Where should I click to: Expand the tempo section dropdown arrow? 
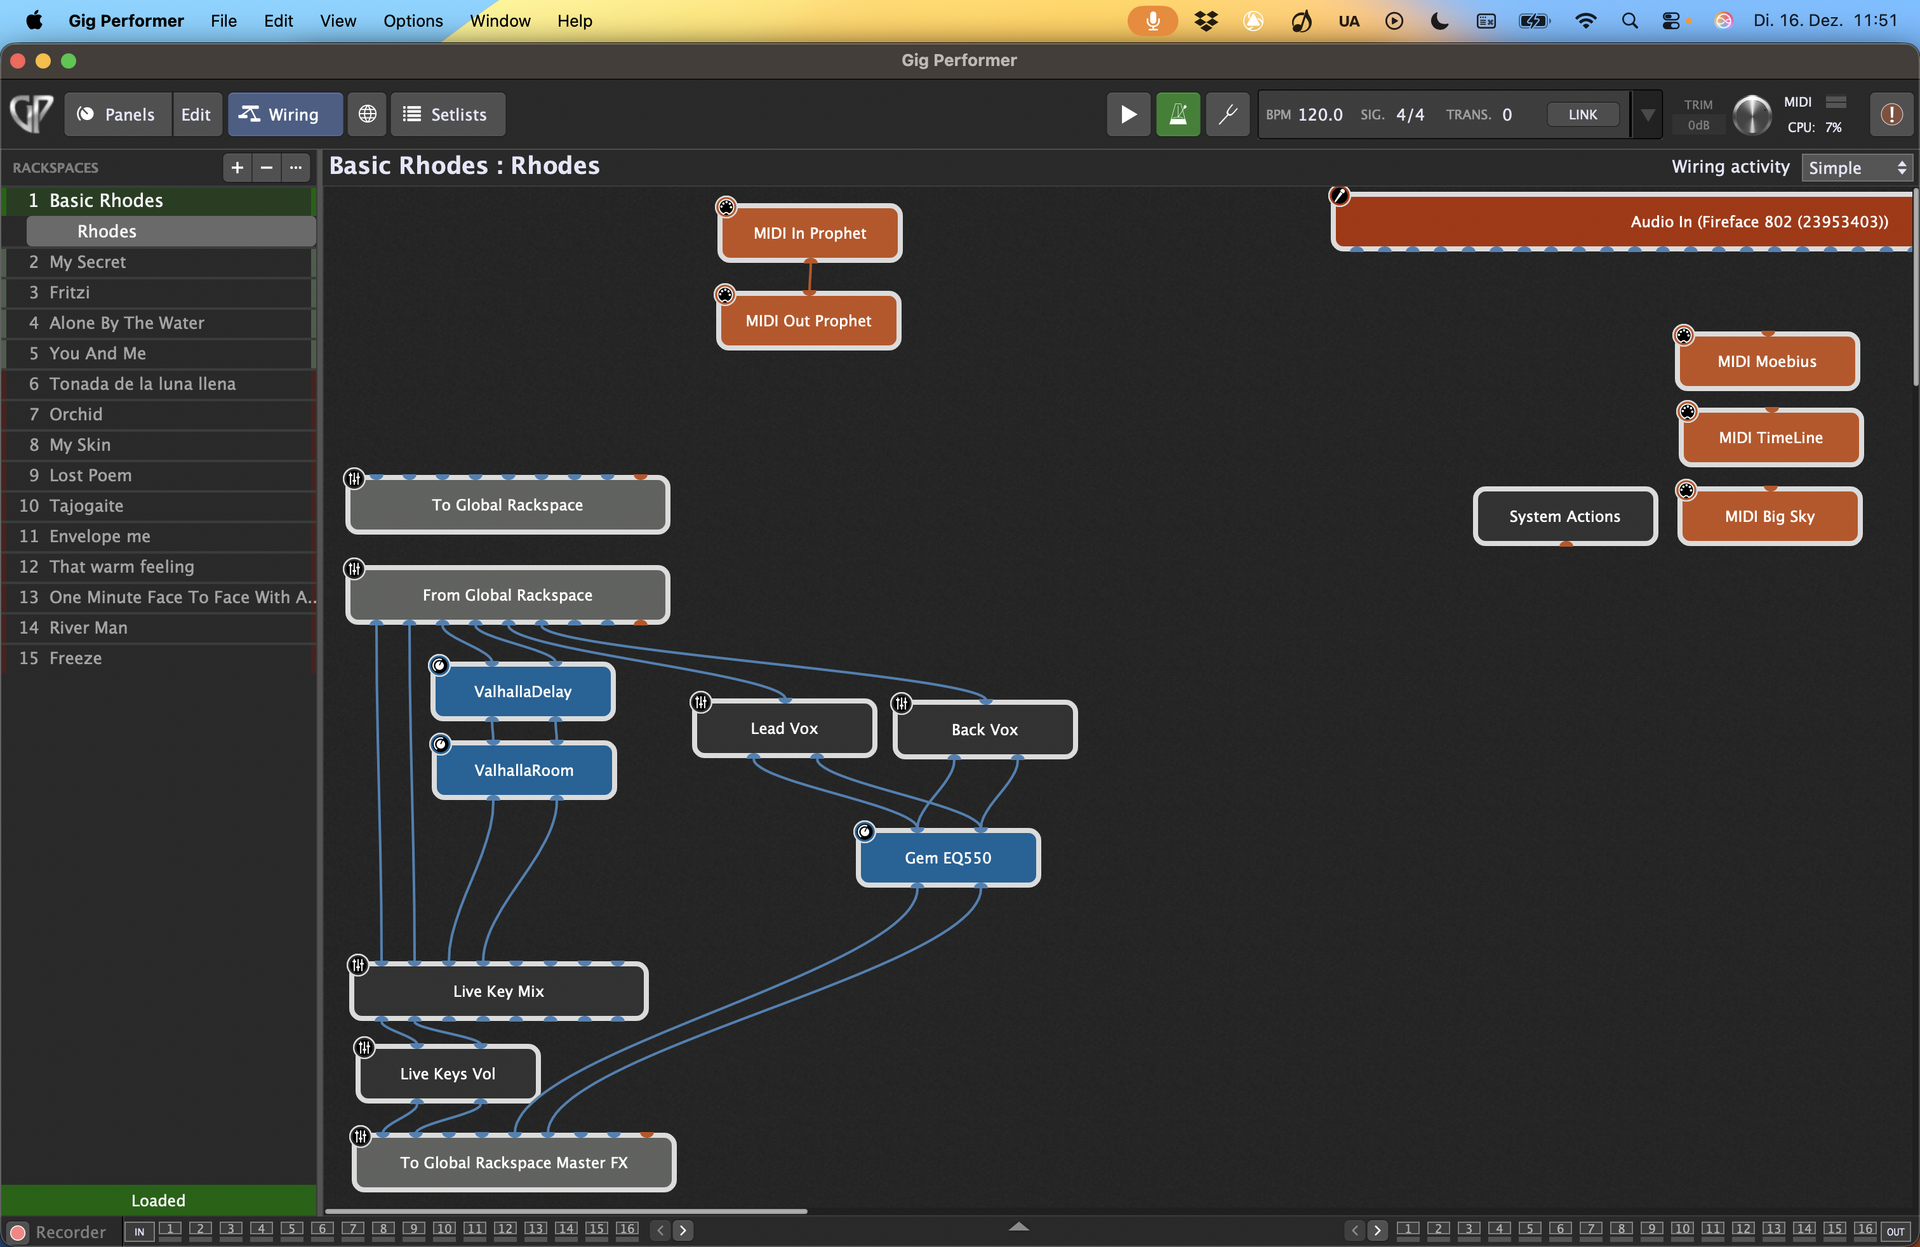click(1647, 114)
